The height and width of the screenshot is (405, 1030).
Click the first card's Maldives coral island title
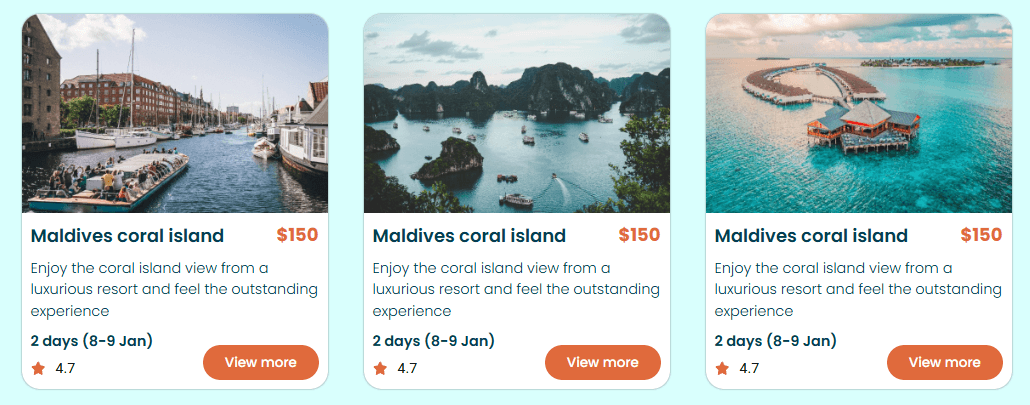click(x=127, y=236)
